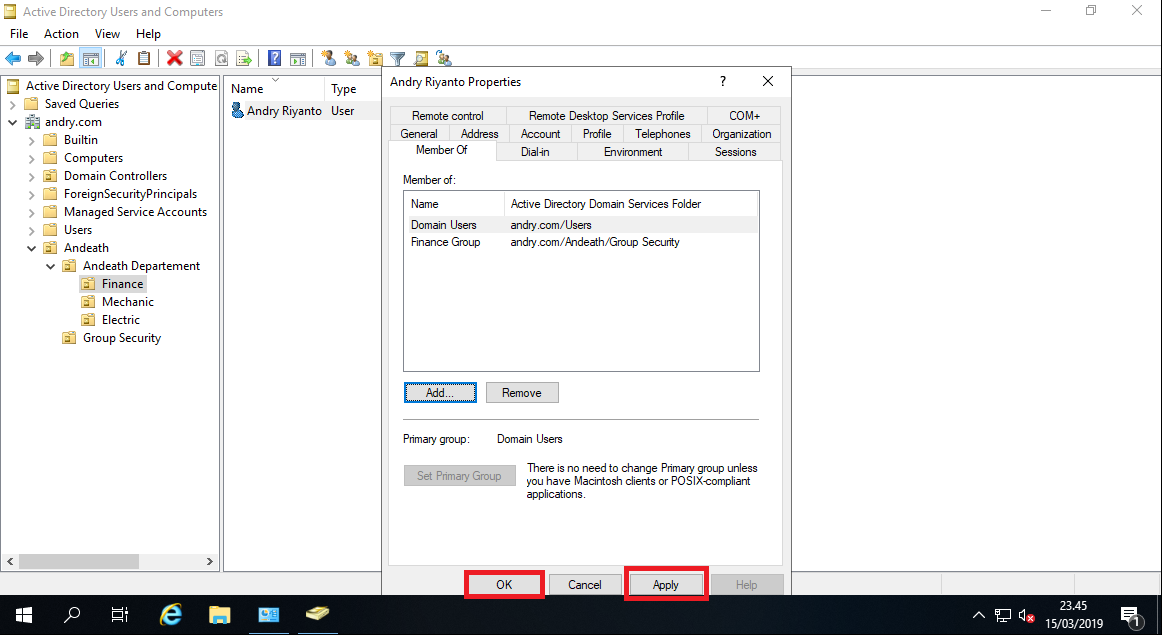Click Apply in Properties dialog
1162x635 pixels.
pyautogui.click(x=665, y=585)
